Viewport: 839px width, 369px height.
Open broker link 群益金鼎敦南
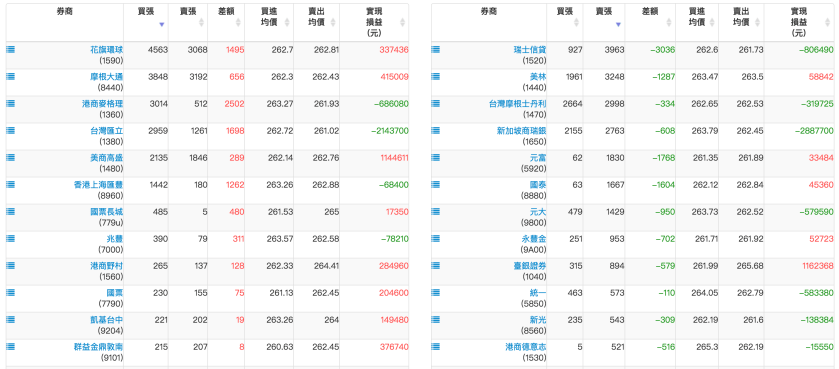click(98, 347)
